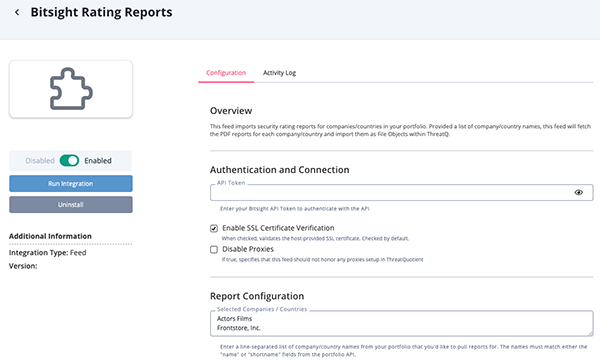Click the 'Disabled' label next to toggle
Image resolution: width=600 pixels, height=362 pixels.
(40, 161)
